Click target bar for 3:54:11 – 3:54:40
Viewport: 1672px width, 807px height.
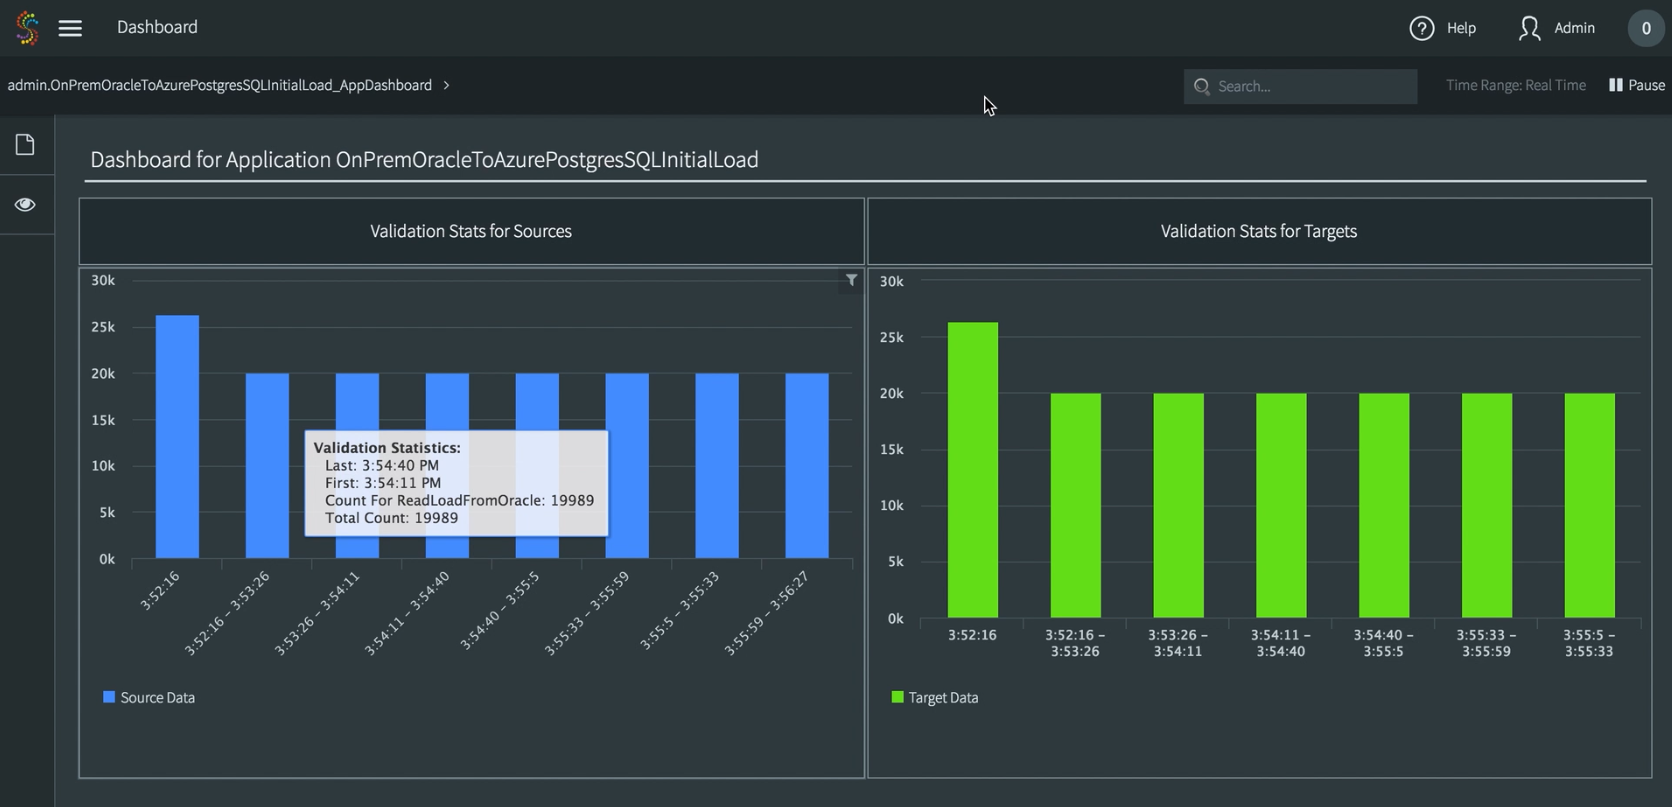click(1281, 505)
